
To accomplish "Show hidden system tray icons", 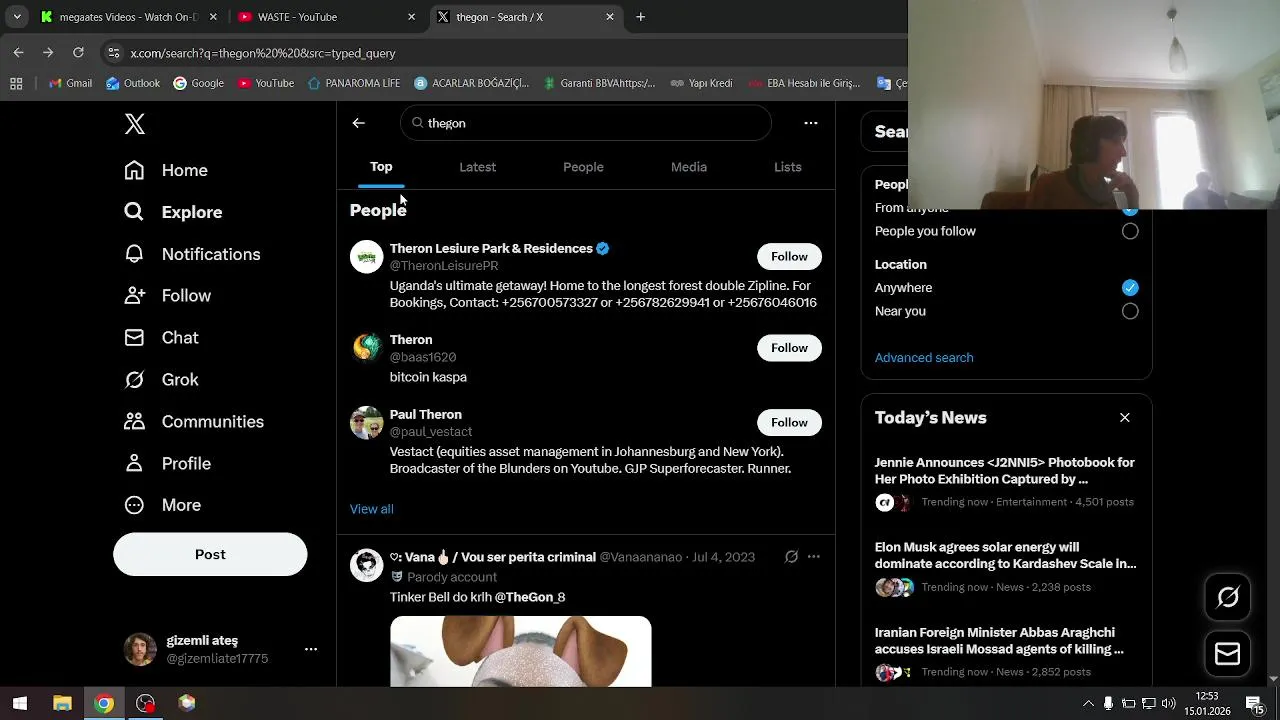I will tap(1088, 703).
